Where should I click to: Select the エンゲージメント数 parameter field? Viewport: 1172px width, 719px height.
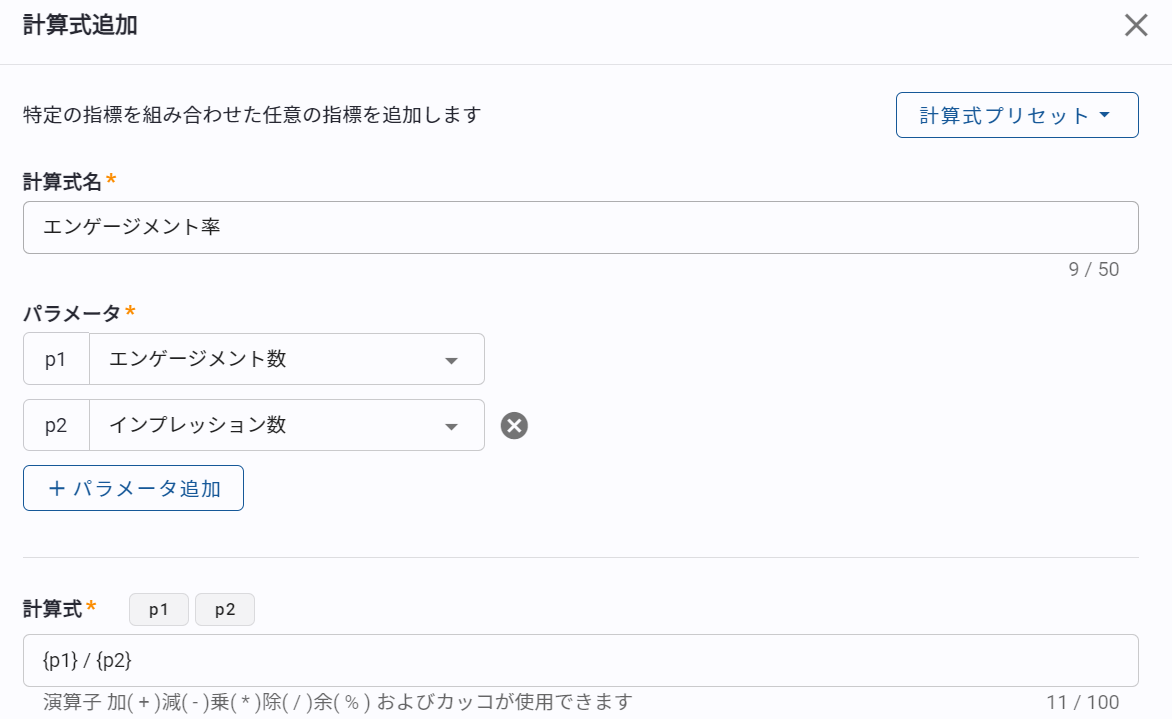coord(270,359)
